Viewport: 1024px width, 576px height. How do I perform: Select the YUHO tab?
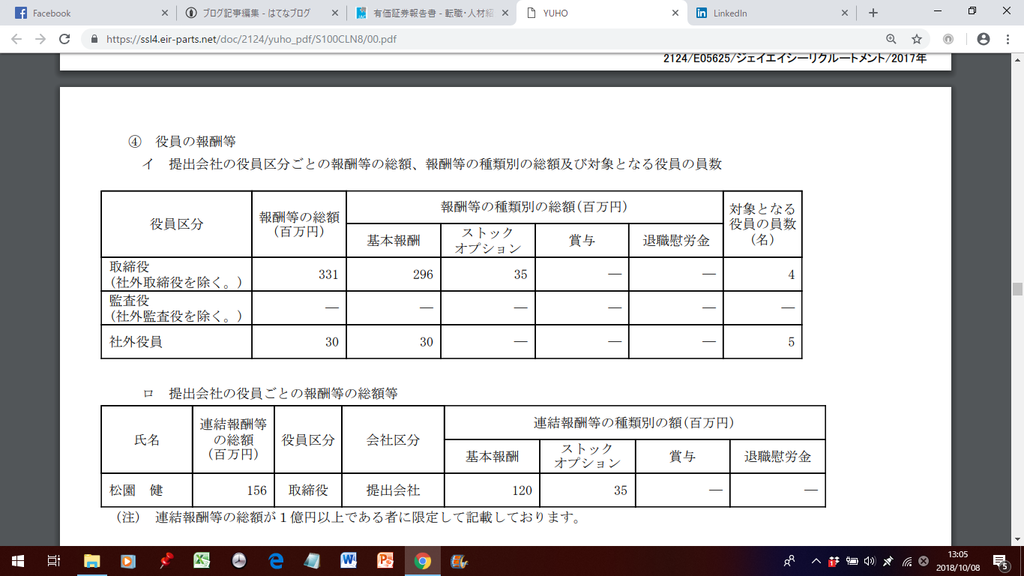coord(601,13)
